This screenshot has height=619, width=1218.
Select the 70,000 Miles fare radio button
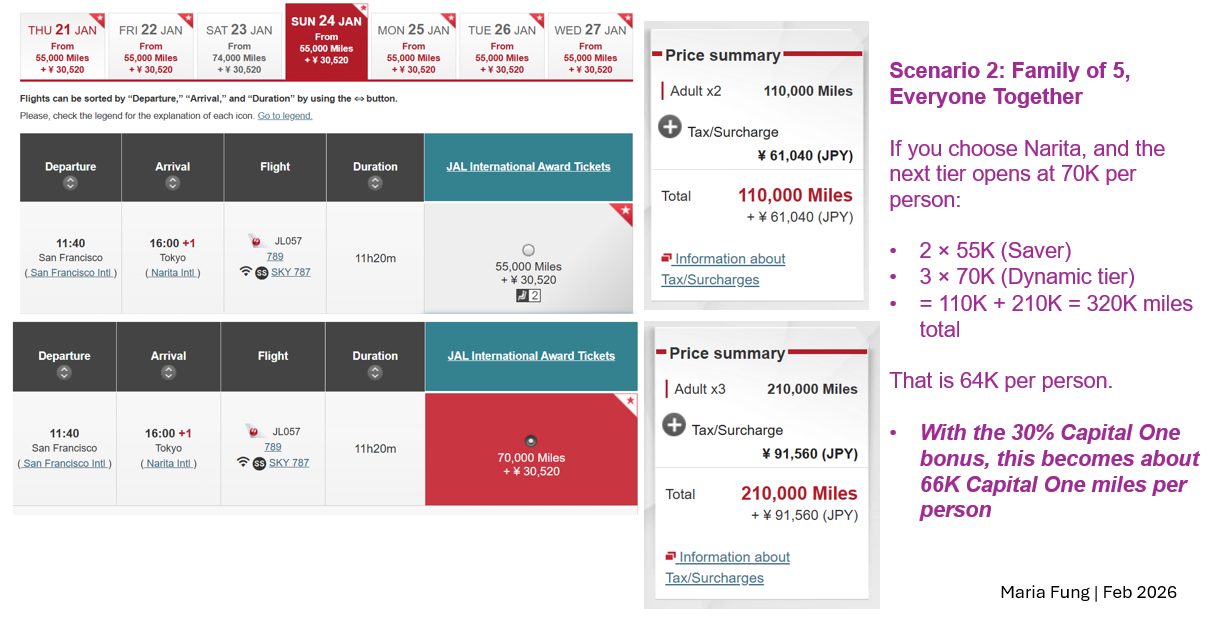coord(531,441)
